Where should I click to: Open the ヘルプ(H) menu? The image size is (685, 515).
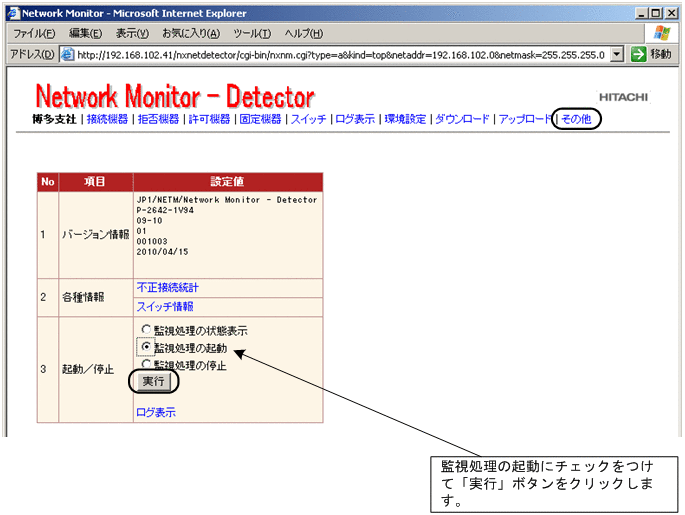(304, 34)
